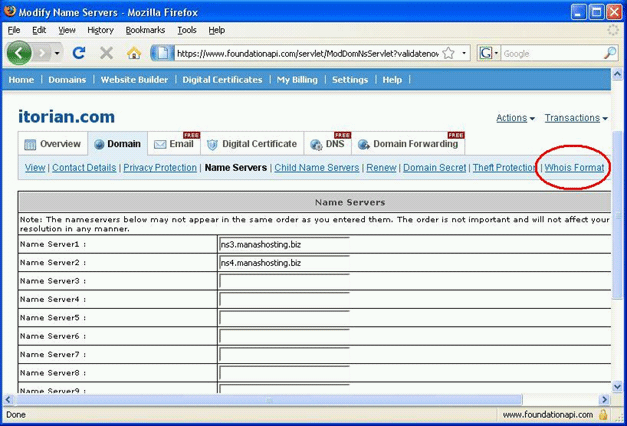
Task: Click the vertical scrollbar up arrow
Action: coord(617,74)
